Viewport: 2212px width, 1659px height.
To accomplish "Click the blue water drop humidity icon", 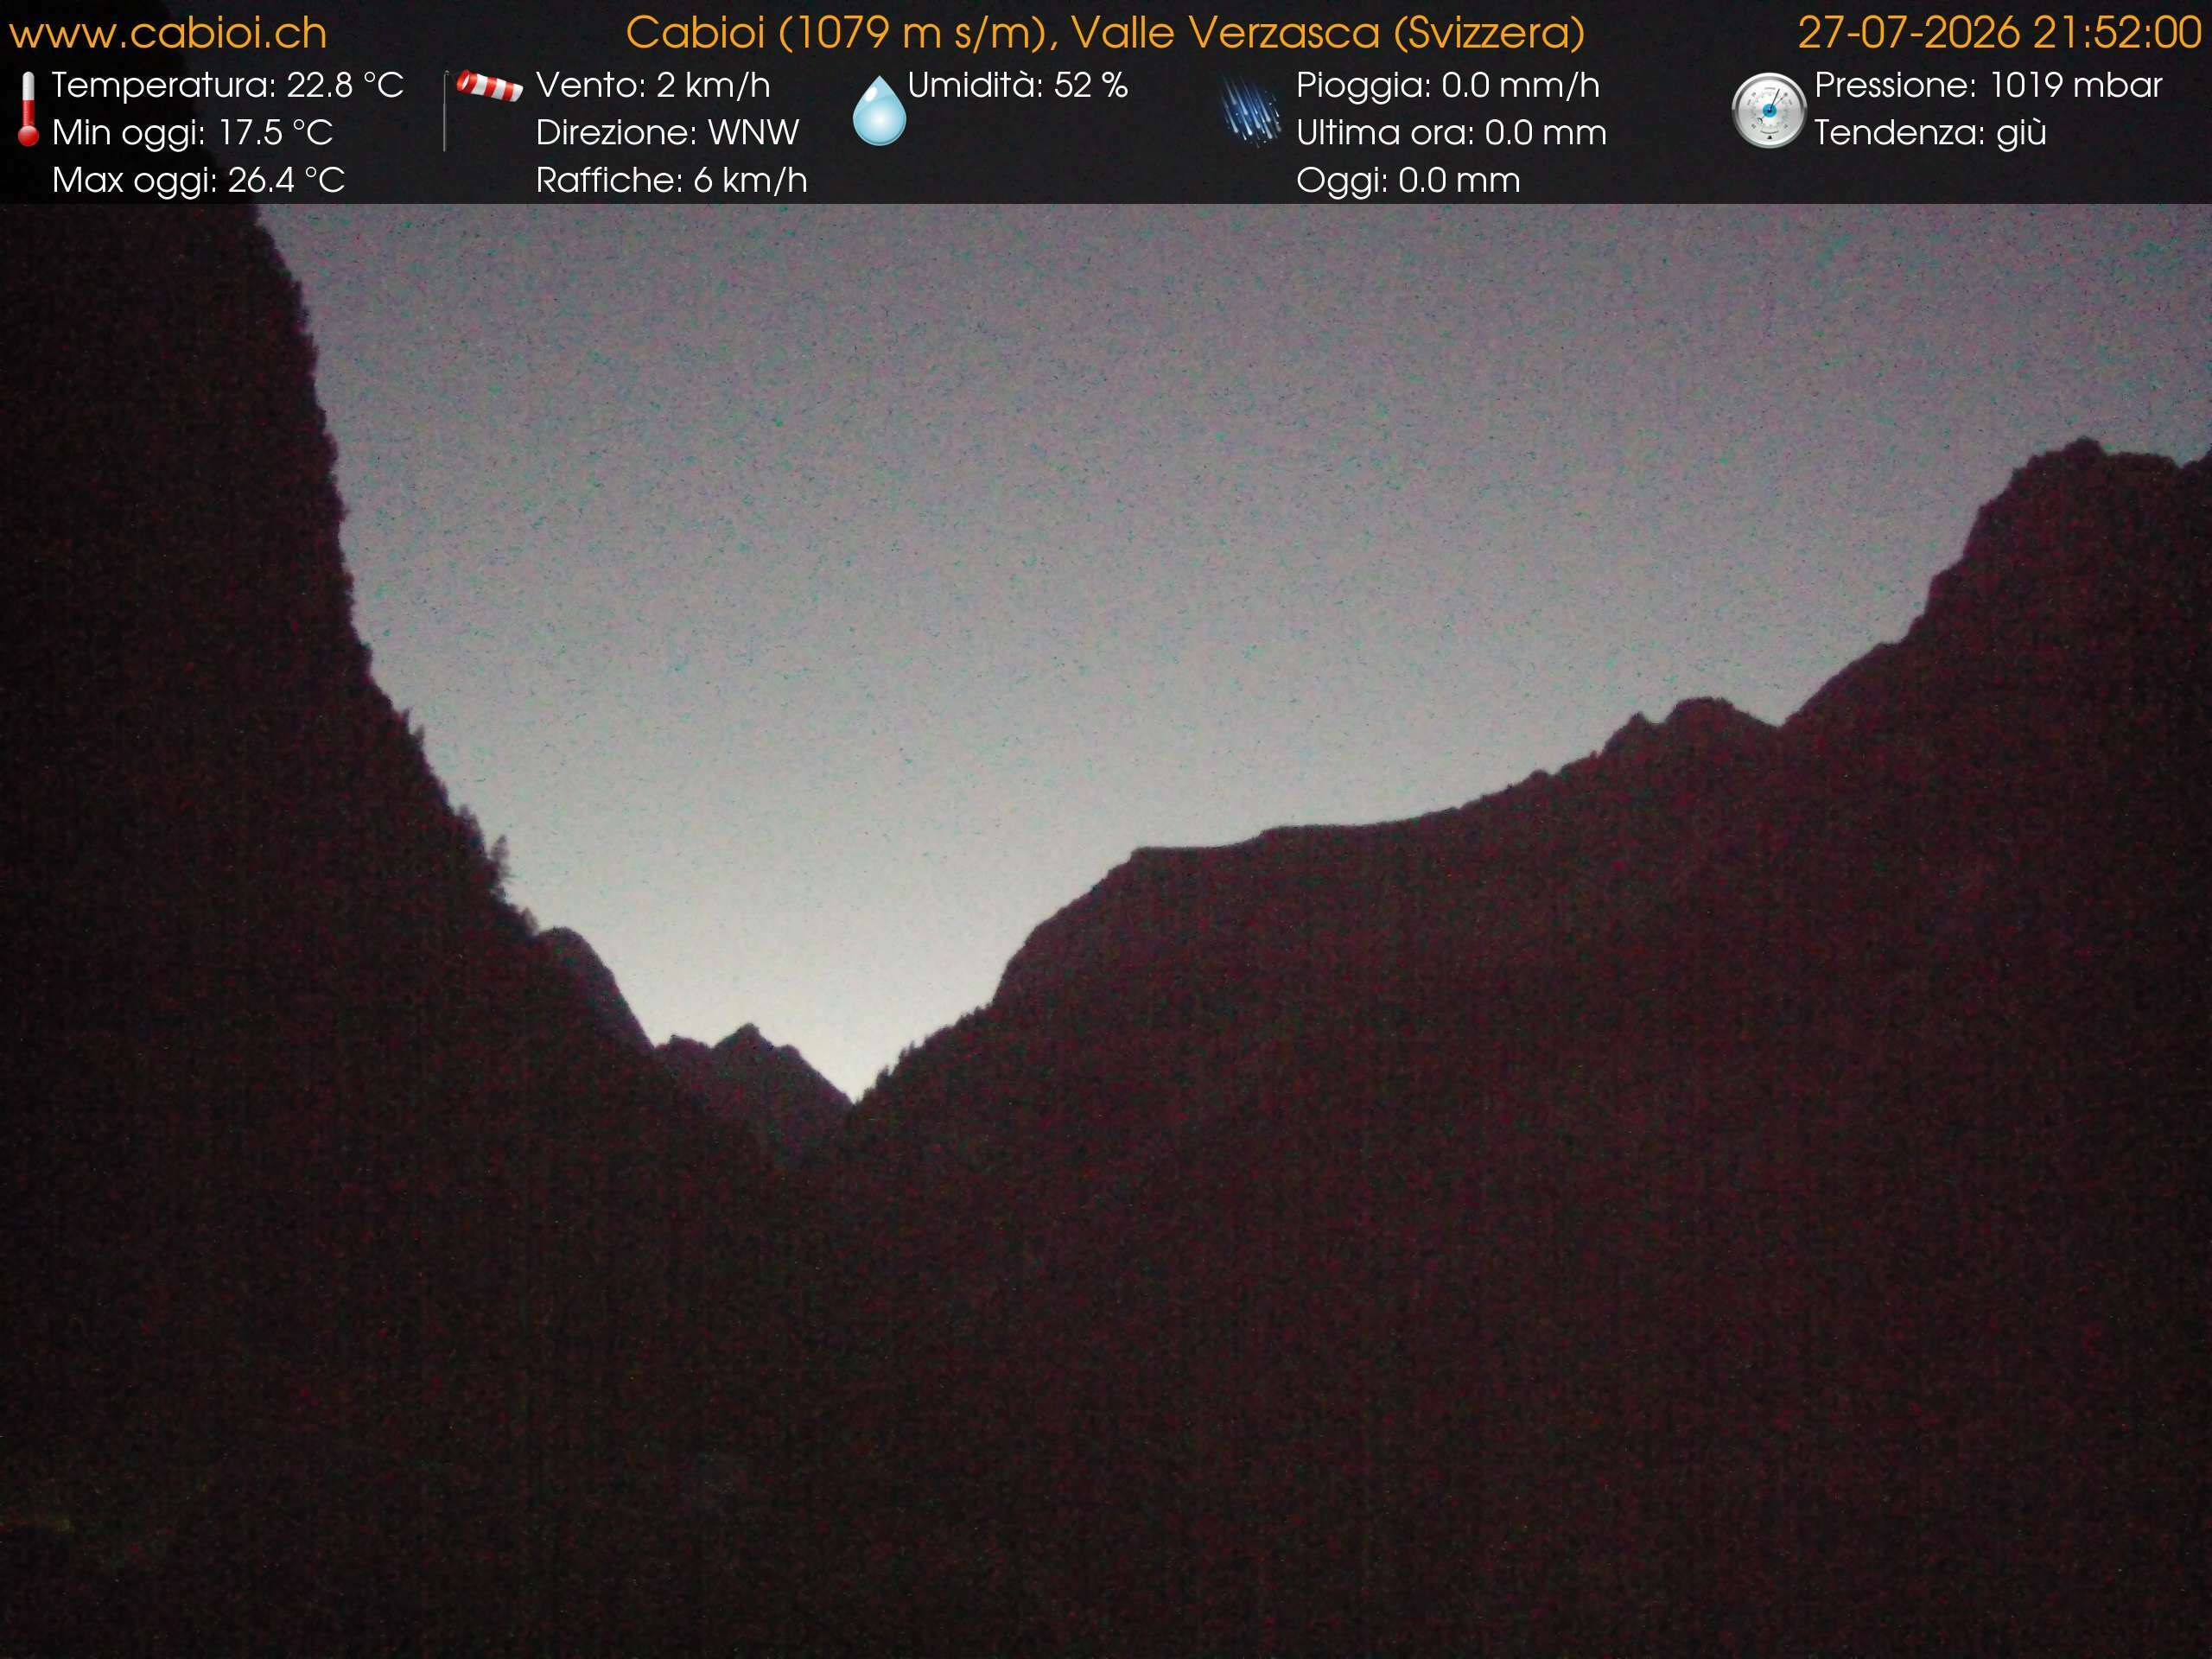I will point(879,111).
